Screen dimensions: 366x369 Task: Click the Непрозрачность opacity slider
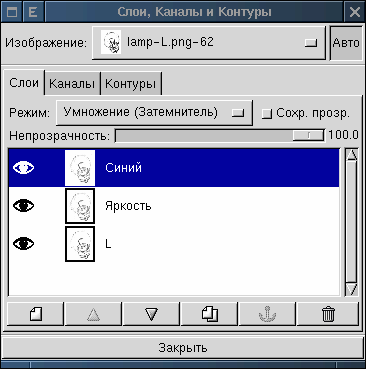(219, 136)
